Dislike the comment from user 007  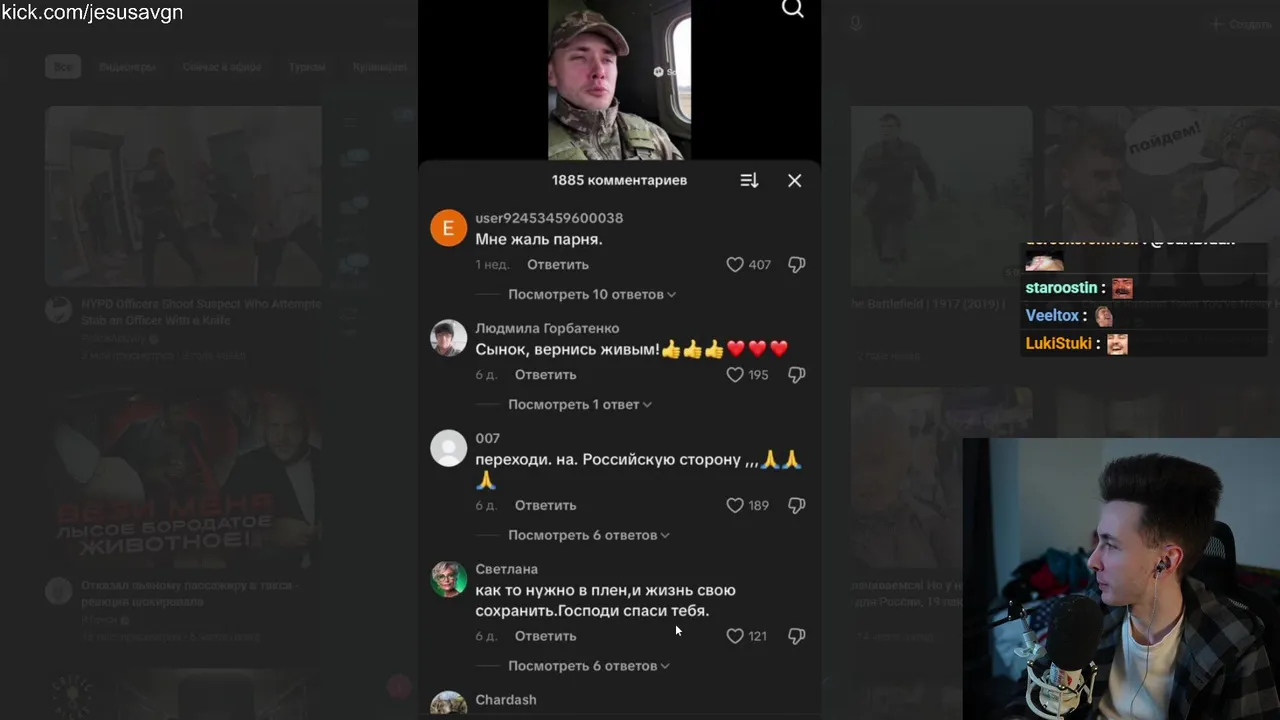click(797, 506)
